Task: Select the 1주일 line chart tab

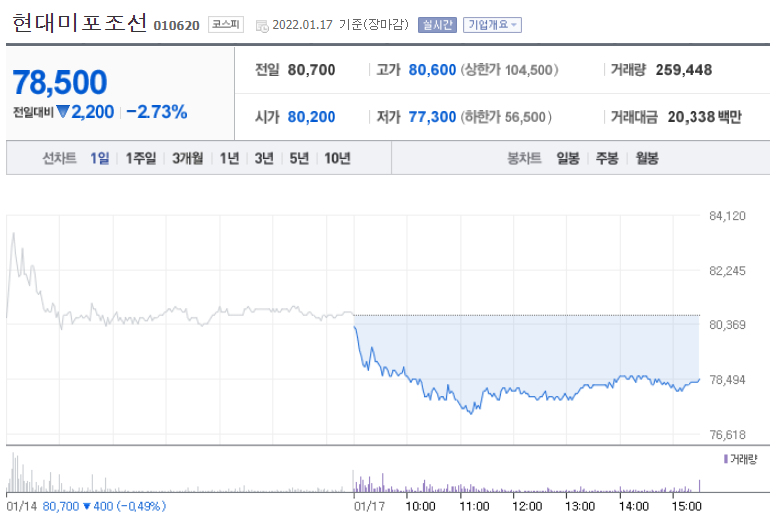Action: pos(140,158)
